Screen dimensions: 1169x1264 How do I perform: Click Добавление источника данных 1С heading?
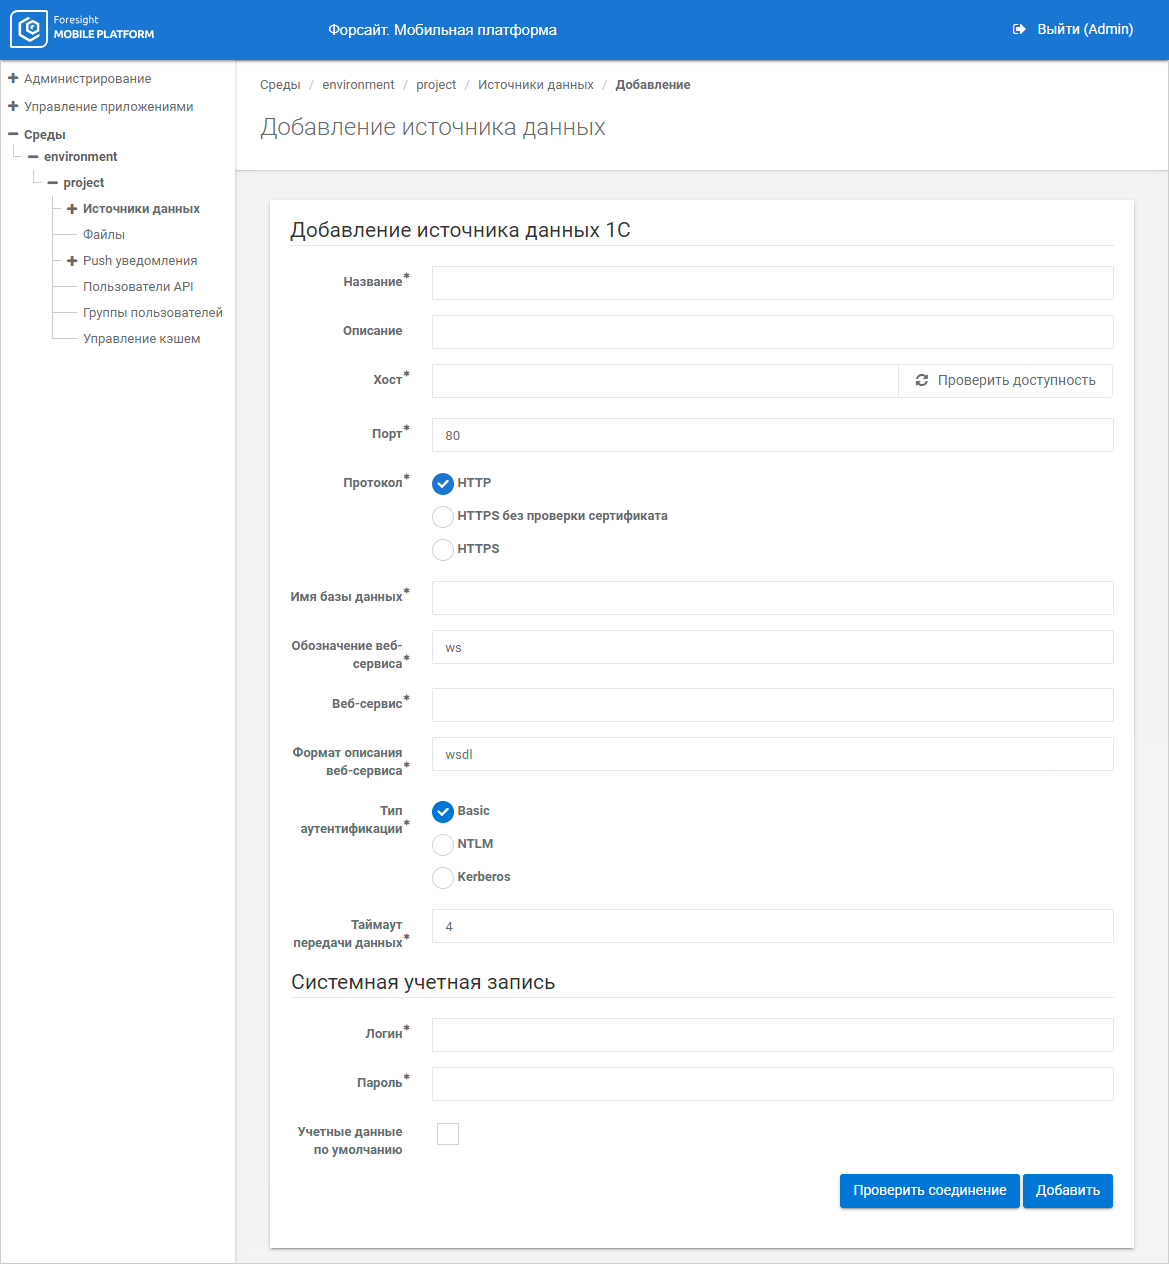tap(460, 230)
